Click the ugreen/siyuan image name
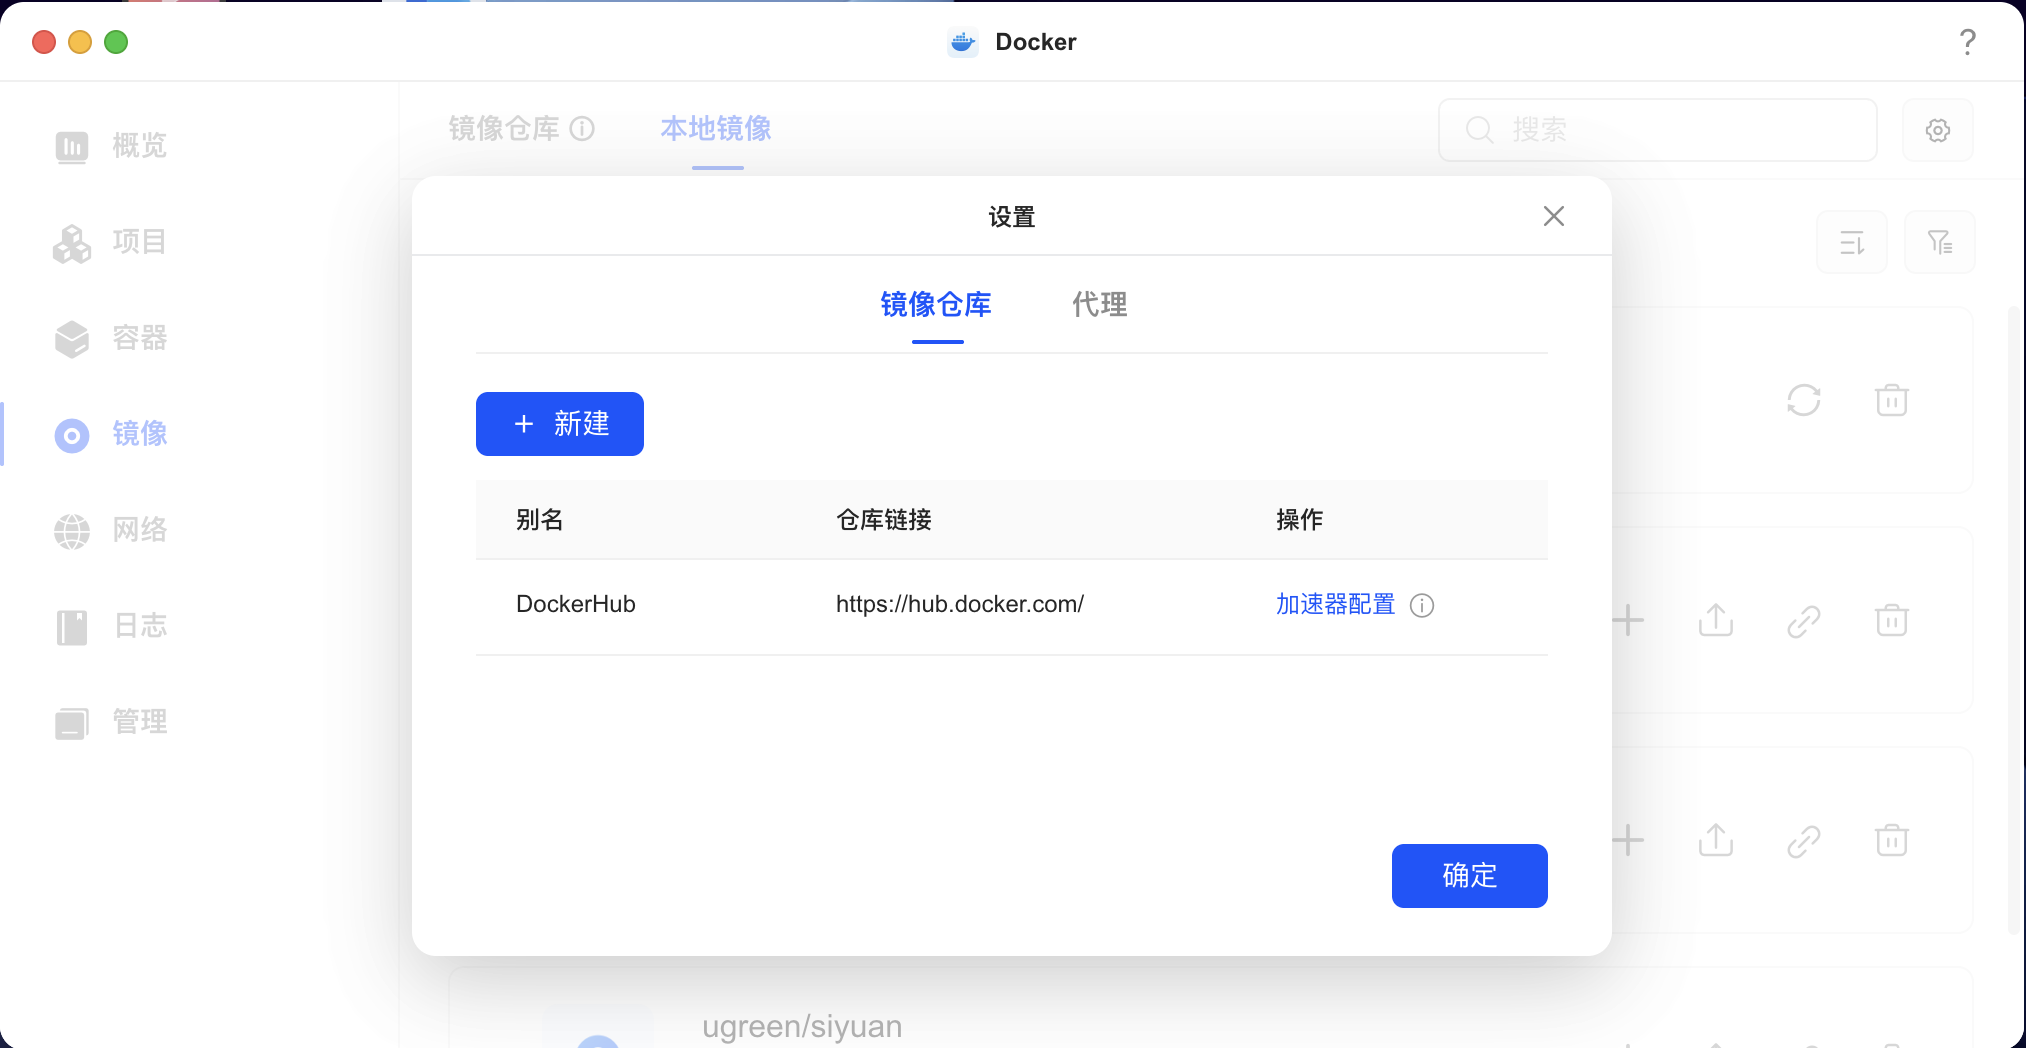 coord(802,1027)
